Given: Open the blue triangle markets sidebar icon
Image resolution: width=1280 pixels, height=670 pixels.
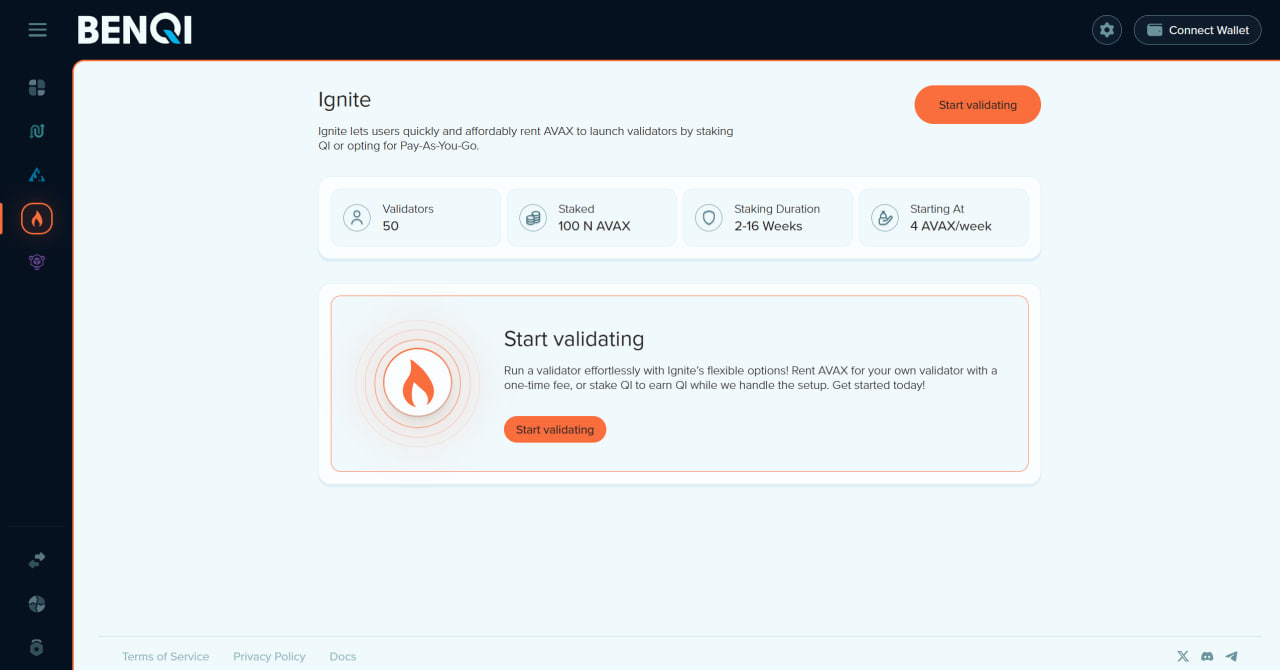Looking at the screenshot, I should (x=37, y=175).
